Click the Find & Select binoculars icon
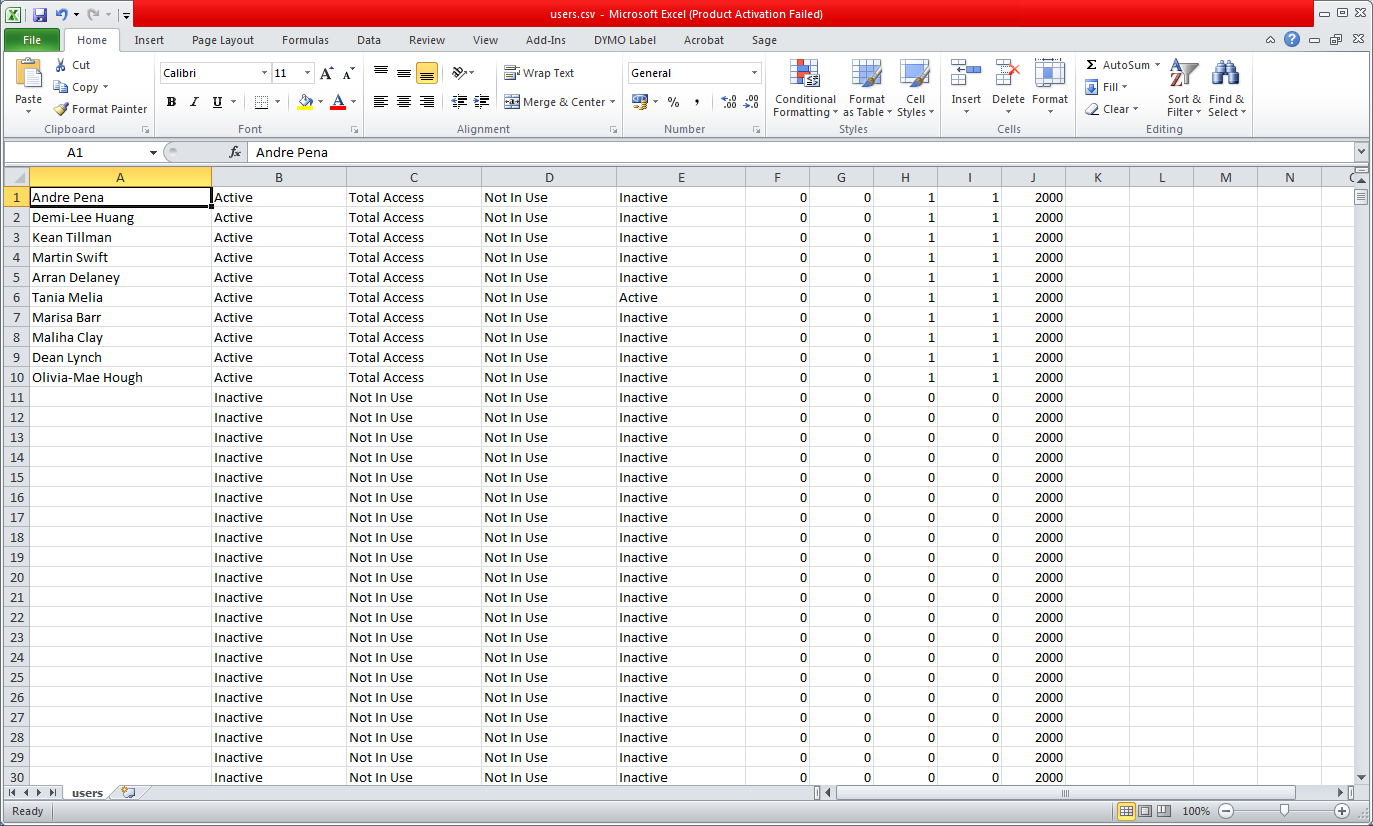Viewport: 1373px width, 826px height. (1226, 74)
